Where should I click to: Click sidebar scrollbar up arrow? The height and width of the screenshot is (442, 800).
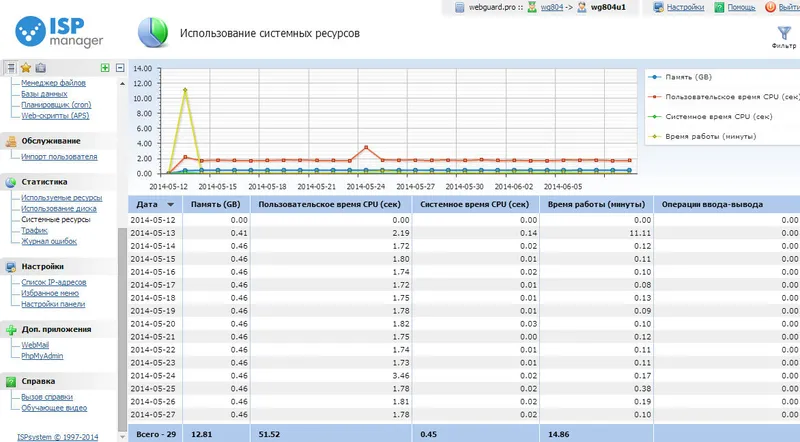point(122,83)
